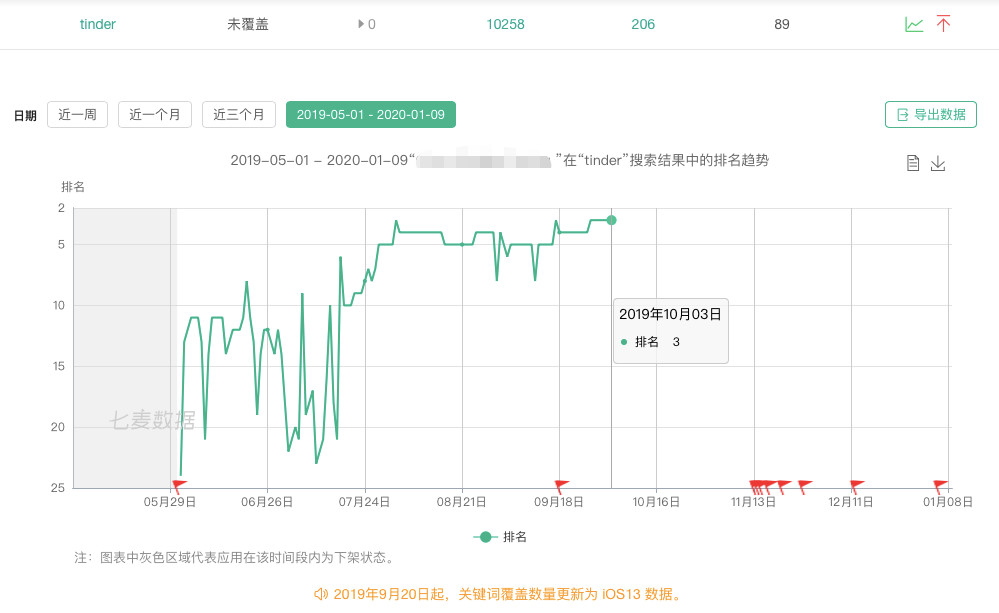Open the 近一个月 period selector
Screen dimensions: 999x613
156,114
